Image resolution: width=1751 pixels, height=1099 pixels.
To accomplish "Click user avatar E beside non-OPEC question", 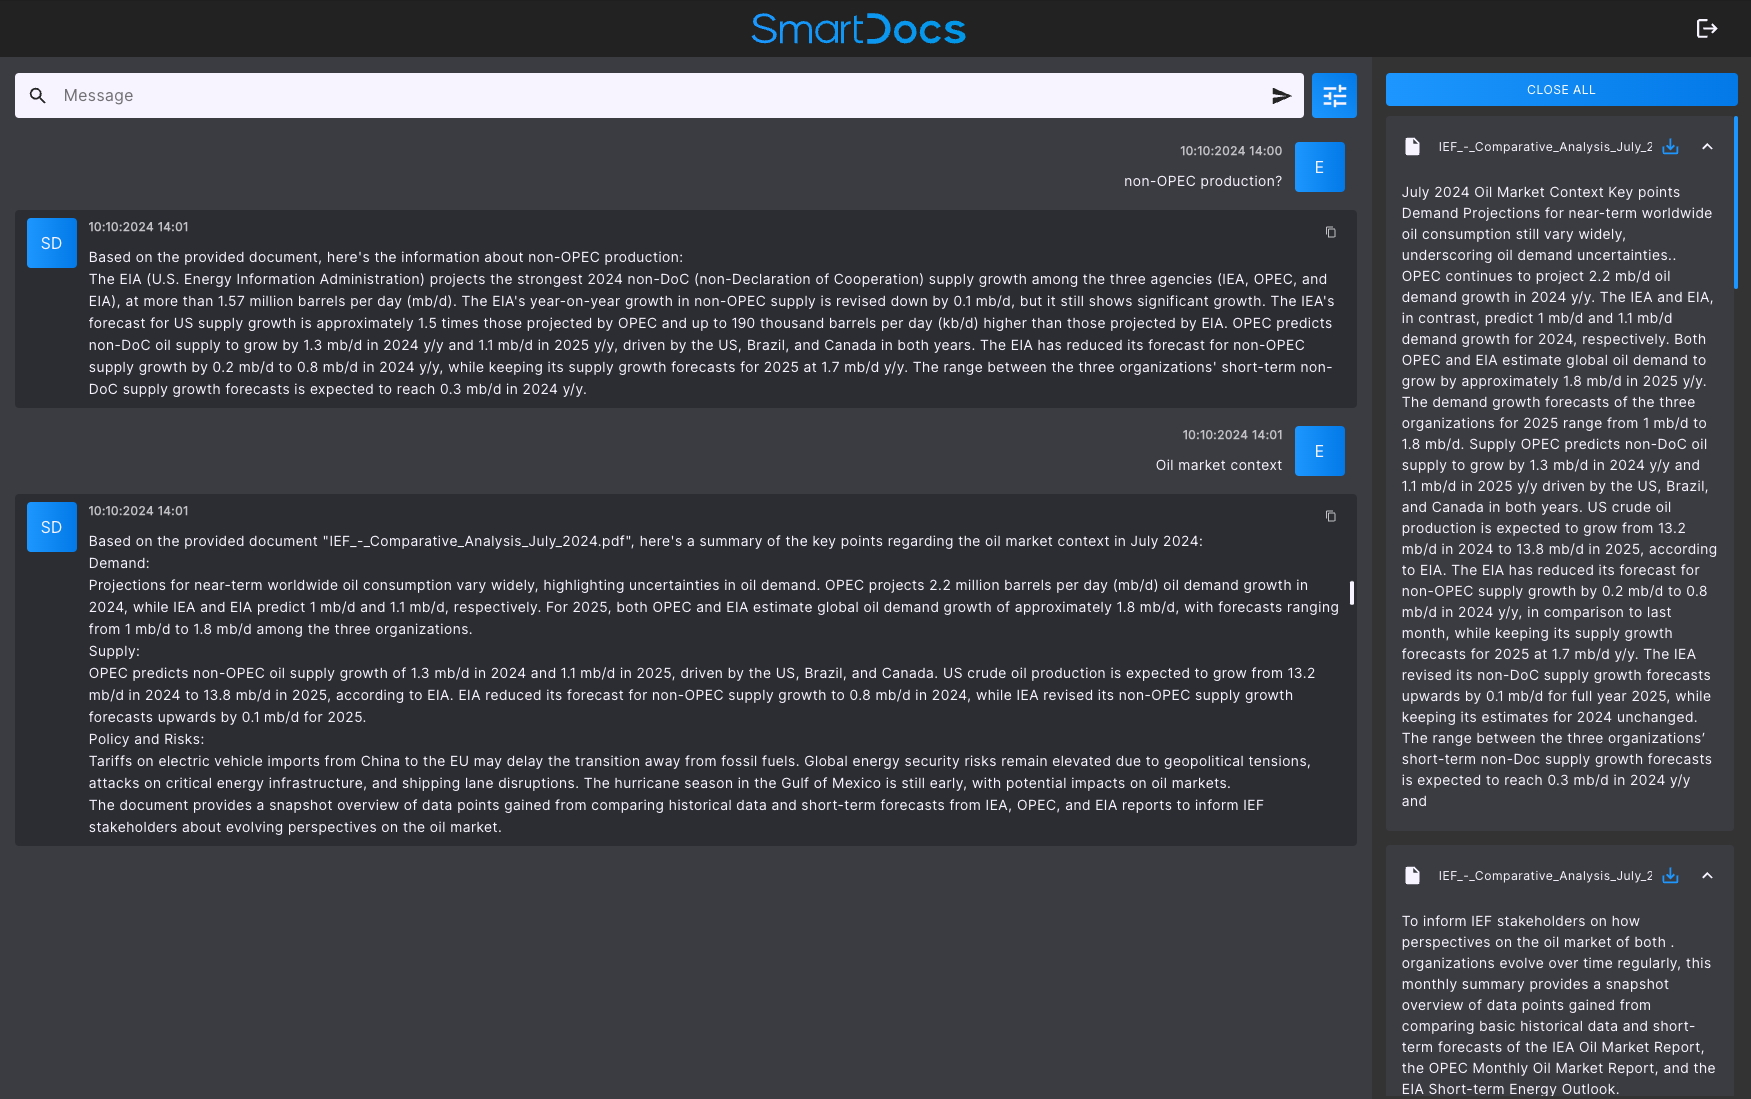I will click(x=1319, y=167).
